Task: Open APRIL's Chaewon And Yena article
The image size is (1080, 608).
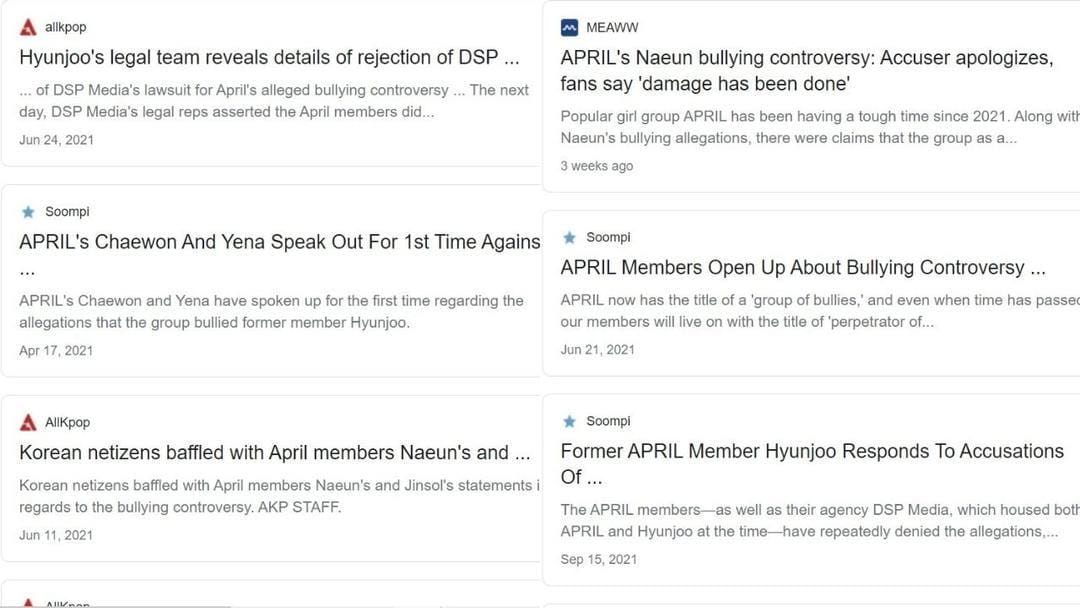Action: pos(270,241)
